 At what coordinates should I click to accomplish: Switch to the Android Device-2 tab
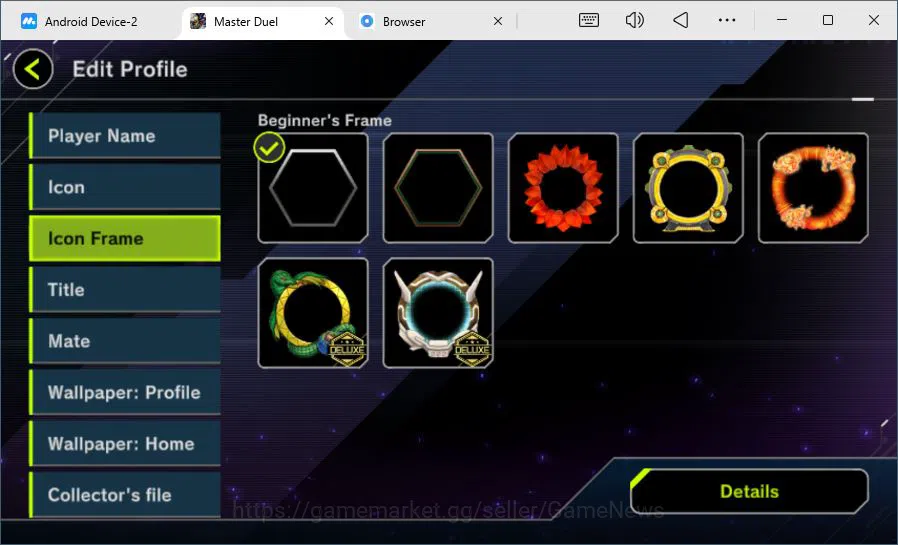tap(92, 22)
